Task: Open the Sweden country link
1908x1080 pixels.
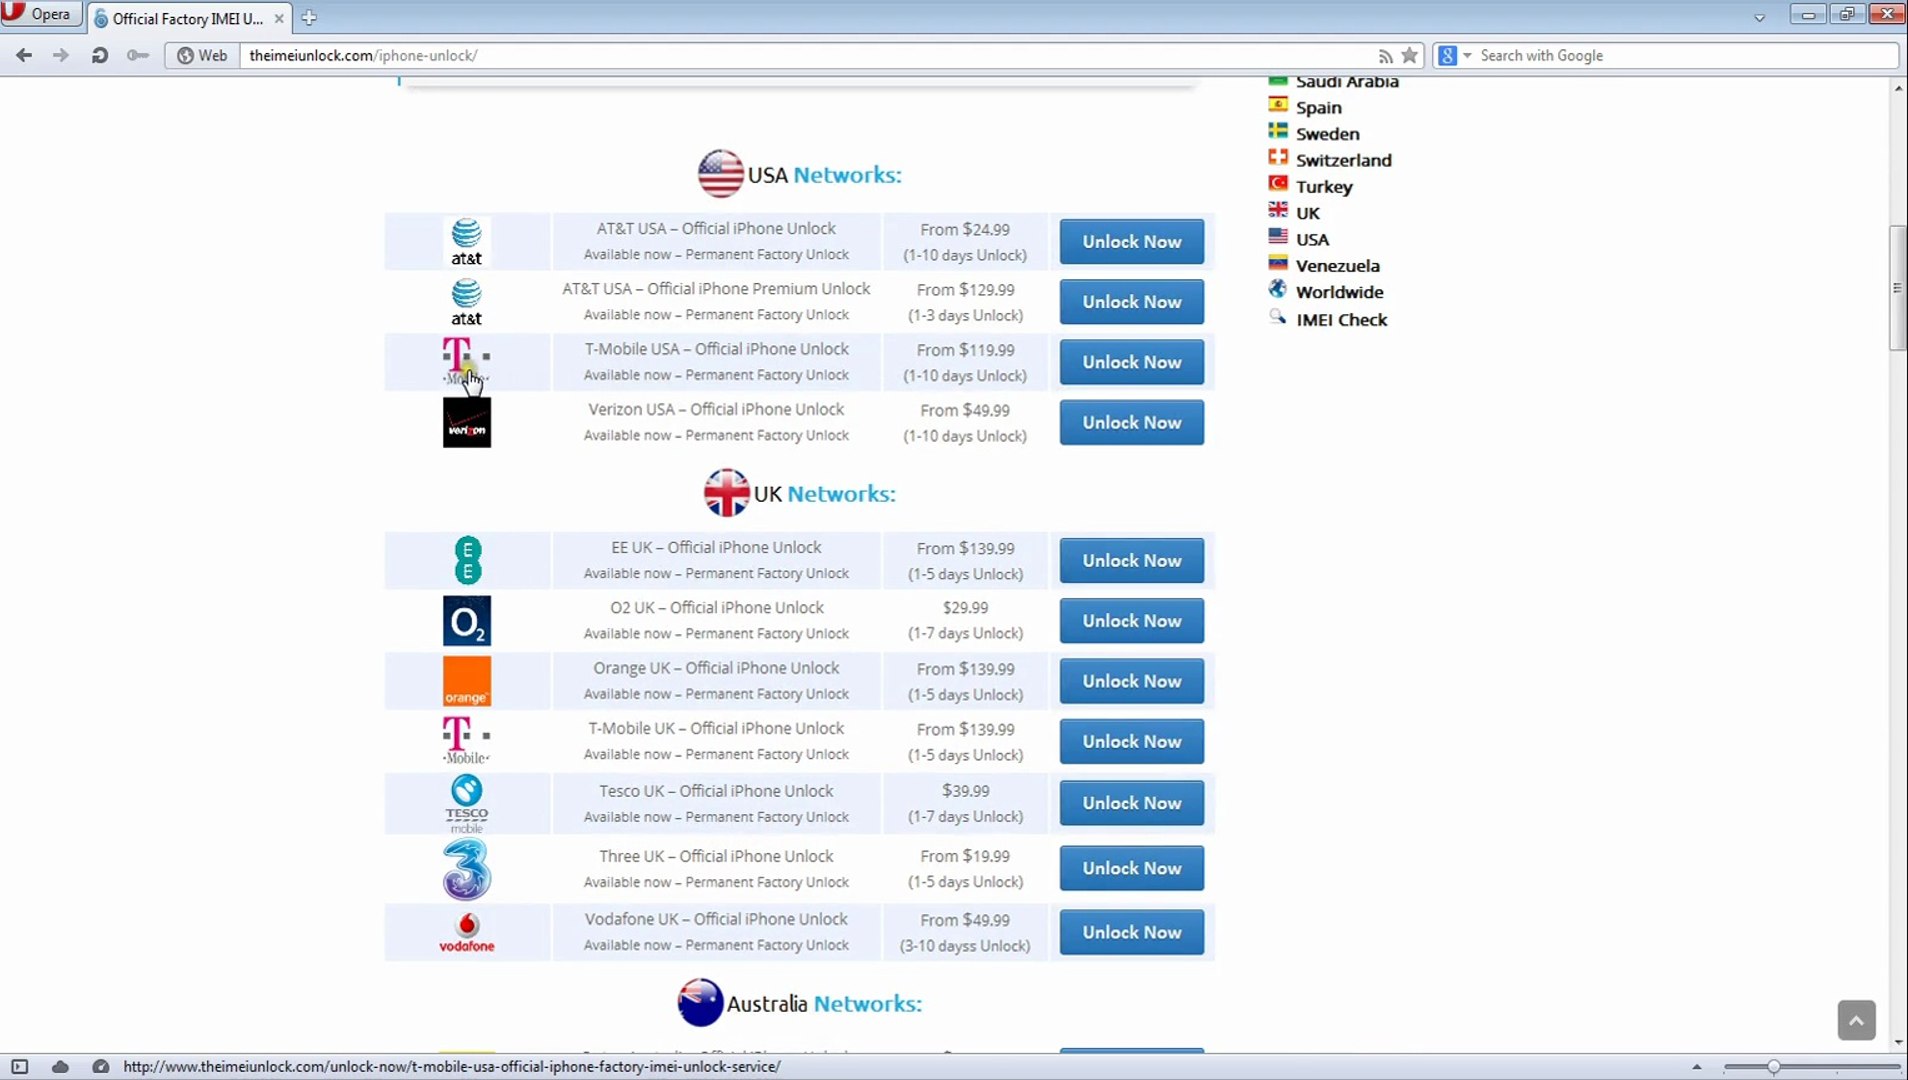Action: pos(1327,134)
